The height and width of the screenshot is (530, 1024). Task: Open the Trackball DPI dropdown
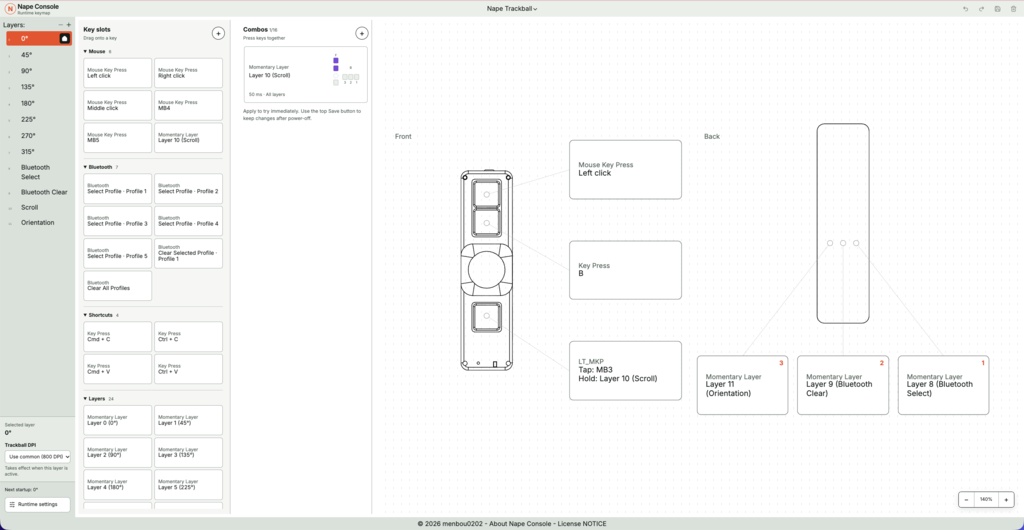pos(37,457)
